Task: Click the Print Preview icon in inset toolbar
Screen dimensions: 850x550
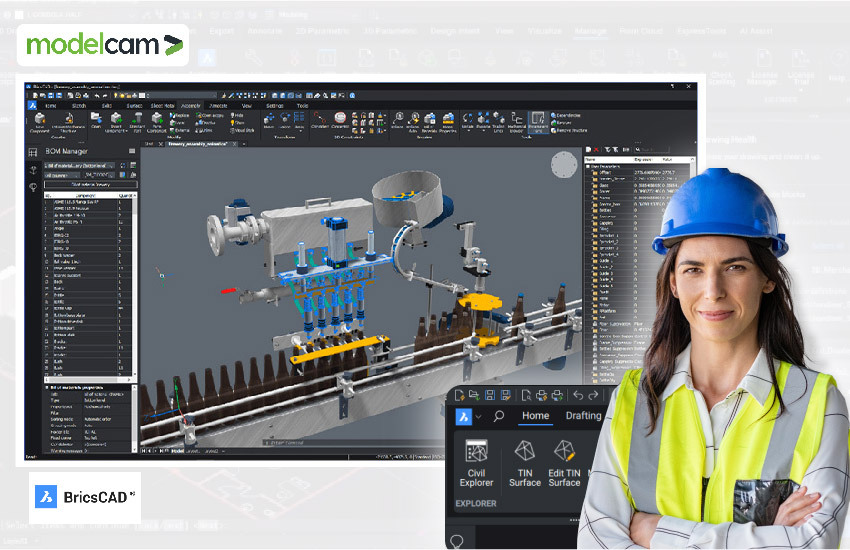Action: pyautogui.click(x=526, y=395)
